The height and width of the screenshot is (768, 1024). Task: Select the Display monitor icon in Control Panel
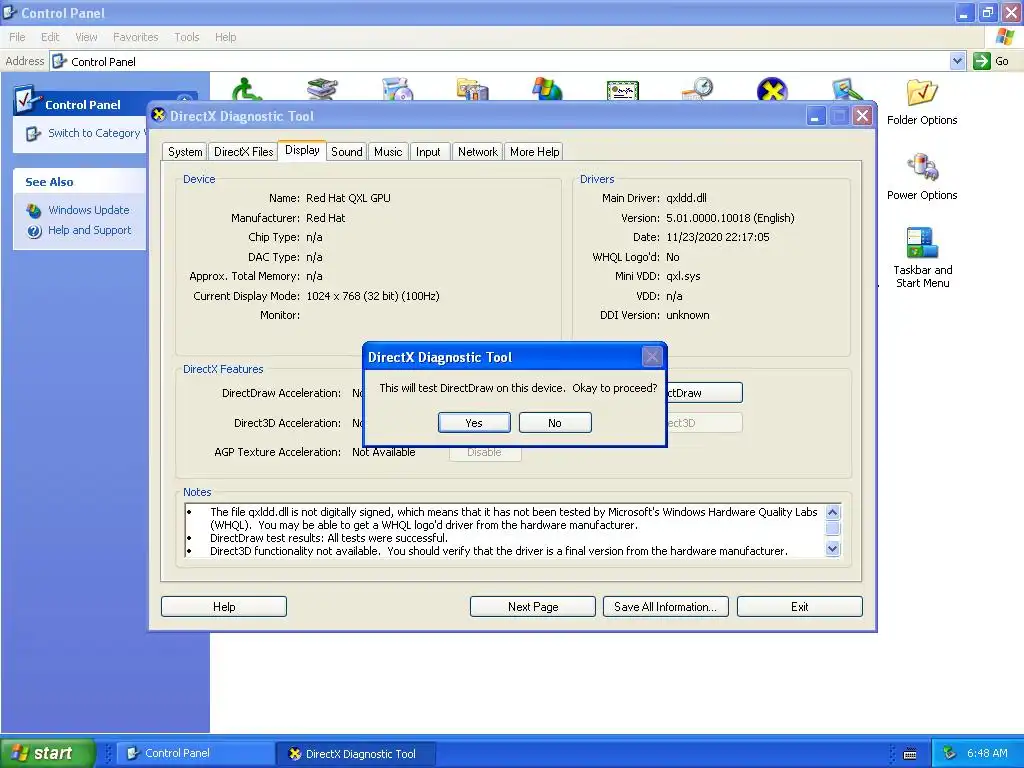tap(847, 89)
